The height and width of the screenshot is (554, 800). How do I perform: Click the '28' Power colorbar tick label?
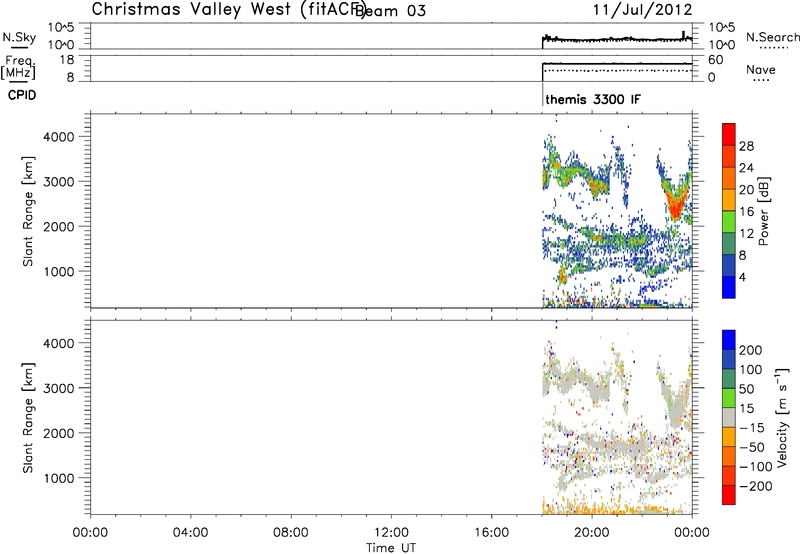click(x=746, y=146)
